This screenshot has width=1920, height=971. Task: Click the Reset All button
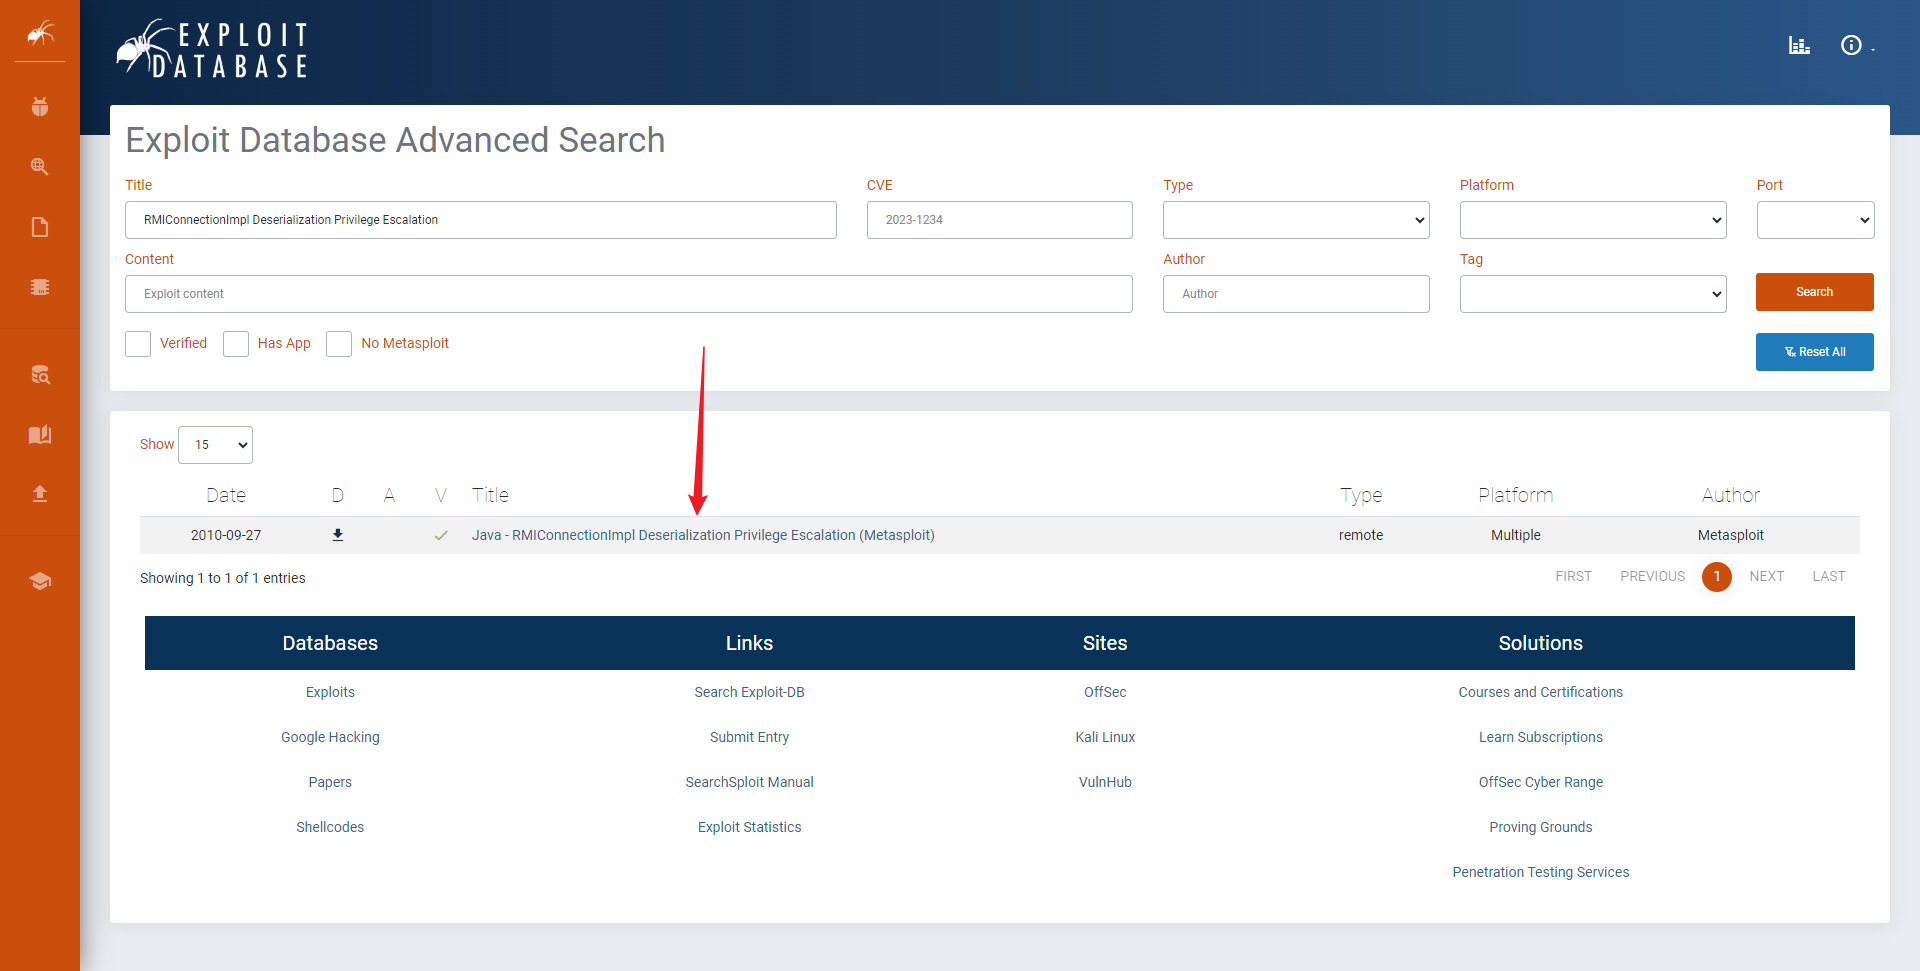point(1814,352)
